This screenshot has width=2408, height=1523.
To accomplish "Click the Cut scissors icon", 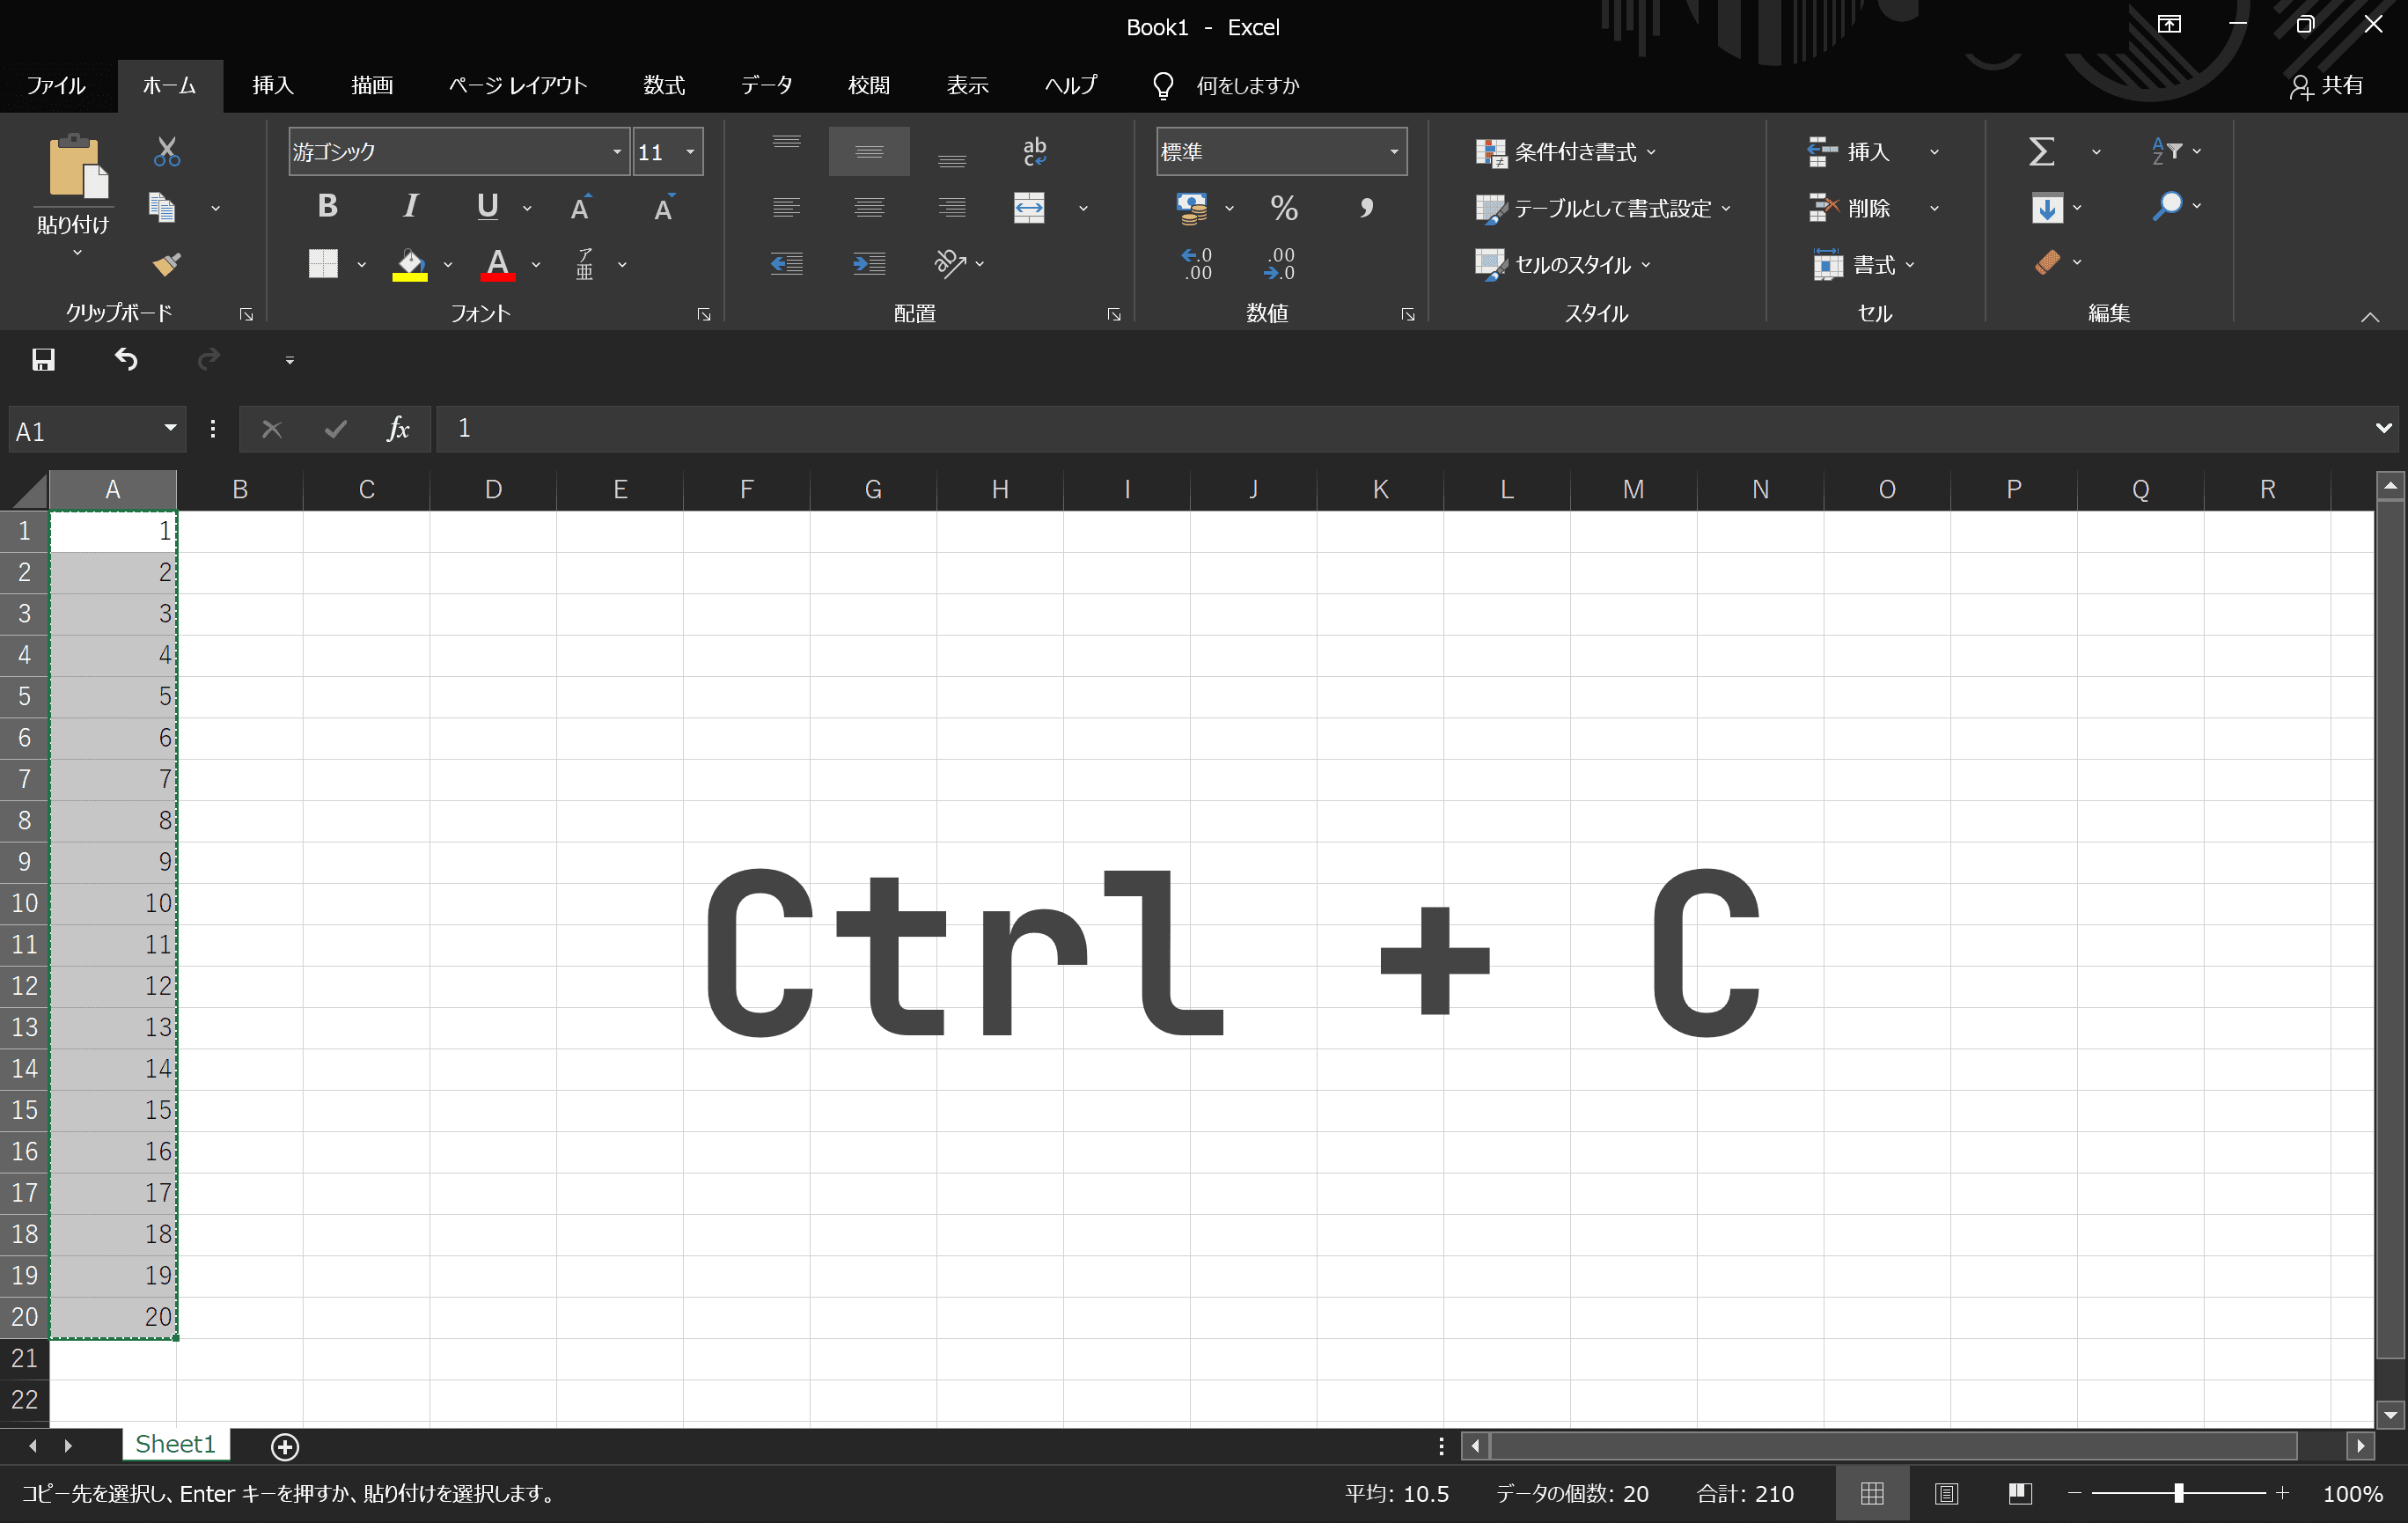I will pyautogui.click(x=167, y=152).
